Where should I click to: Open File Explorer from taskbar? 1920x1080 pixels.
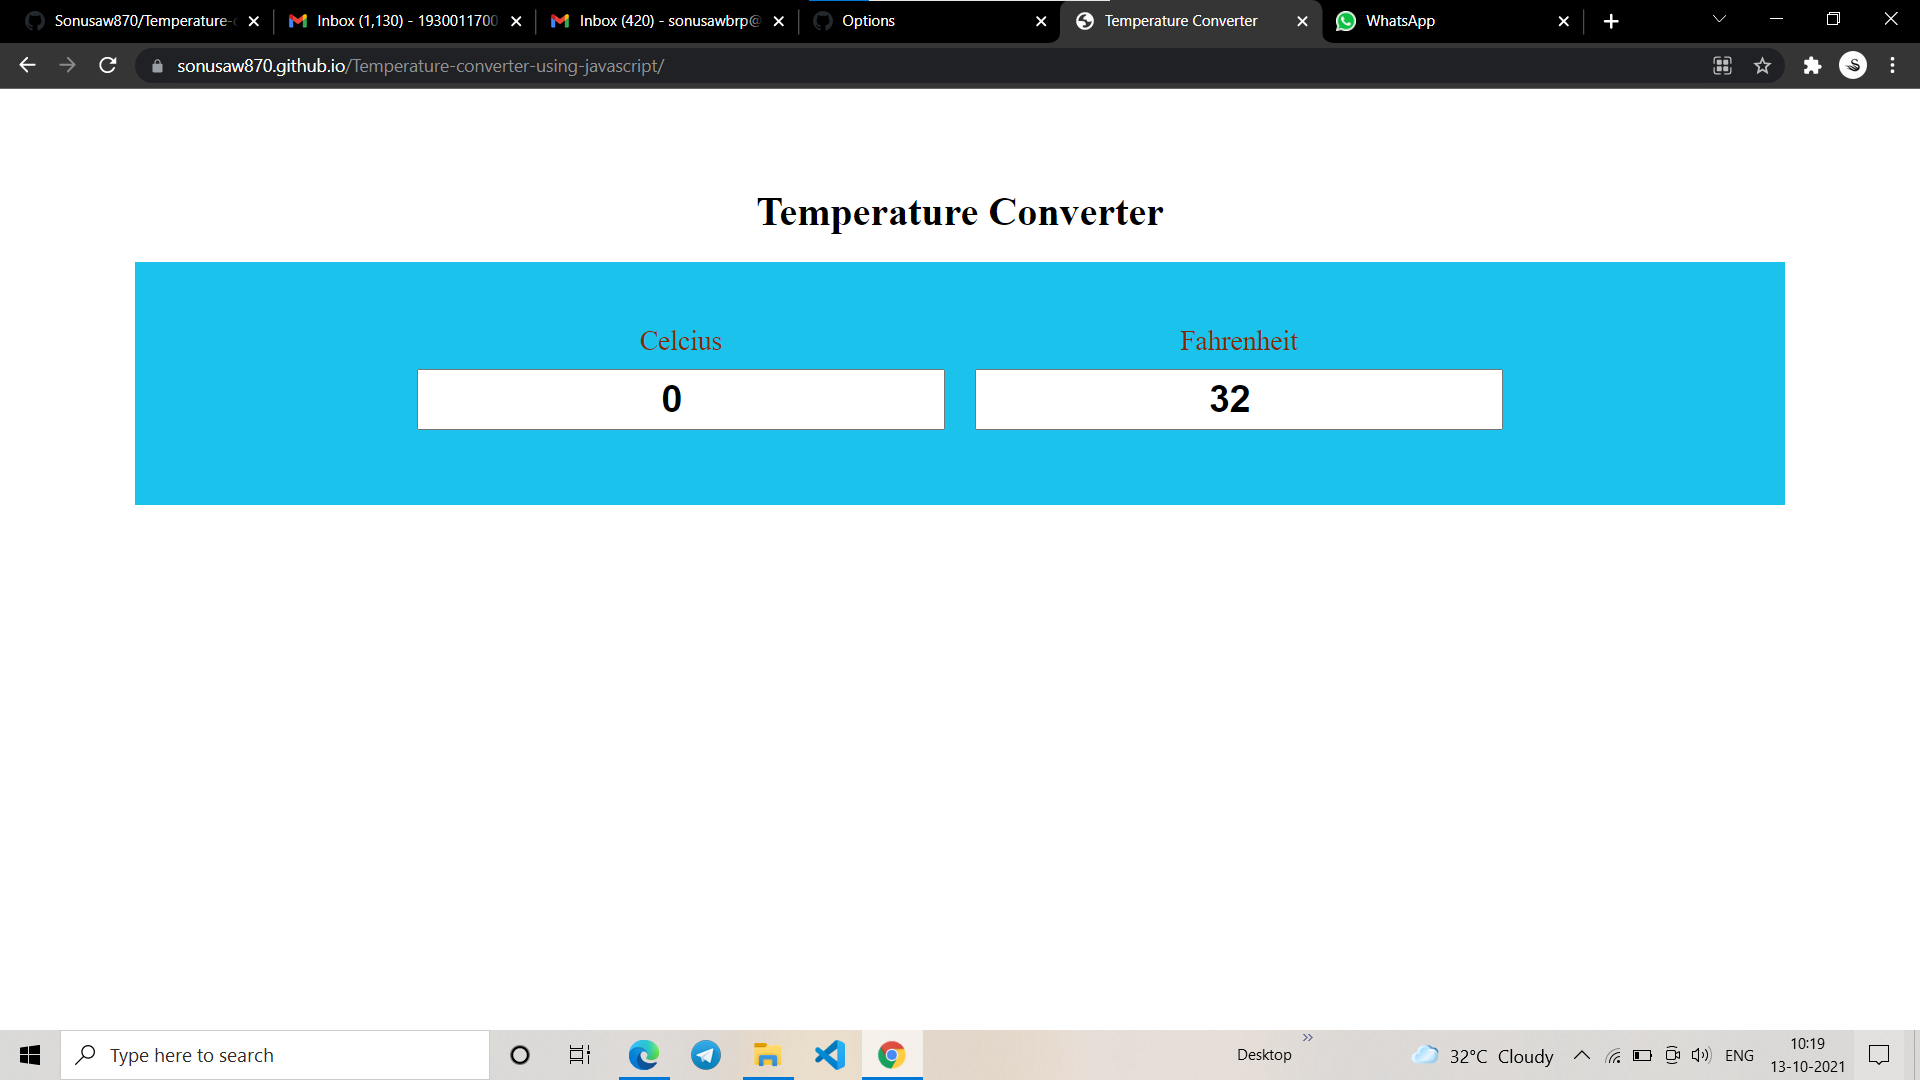pos(767,1055)
